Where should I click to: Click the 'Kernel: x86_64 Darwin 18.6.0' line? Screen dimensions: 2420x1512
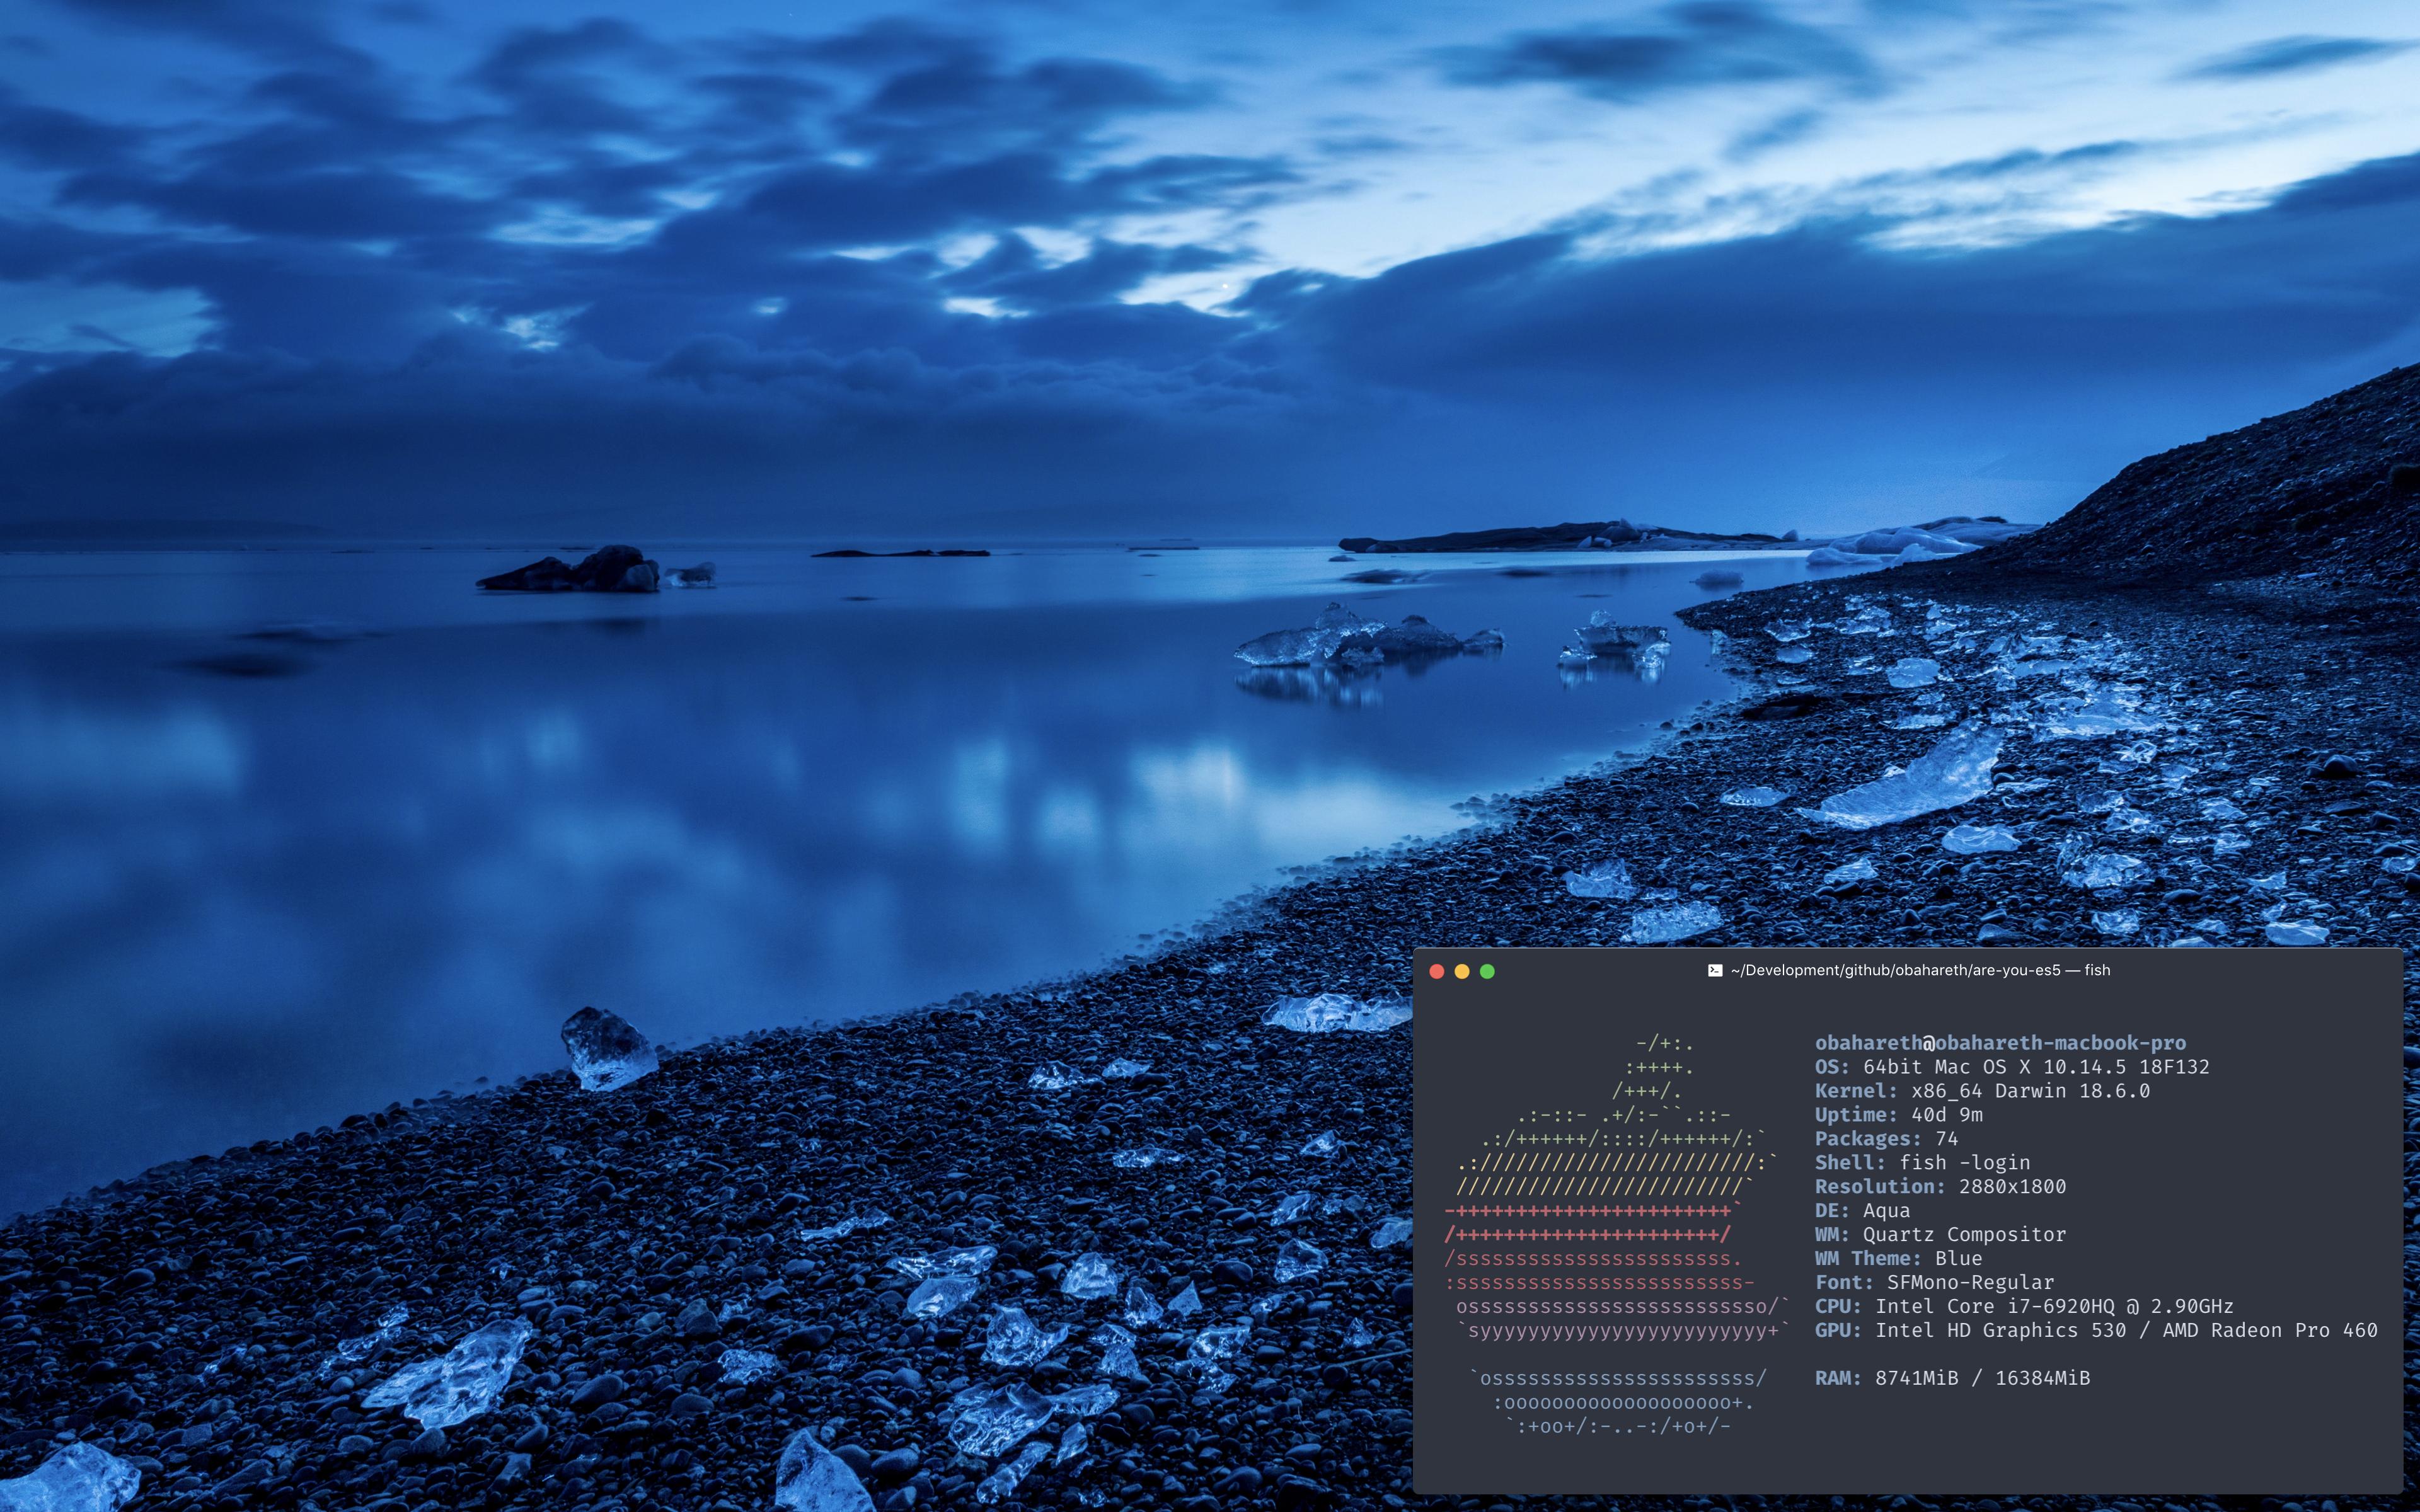coord(1982,1091)
